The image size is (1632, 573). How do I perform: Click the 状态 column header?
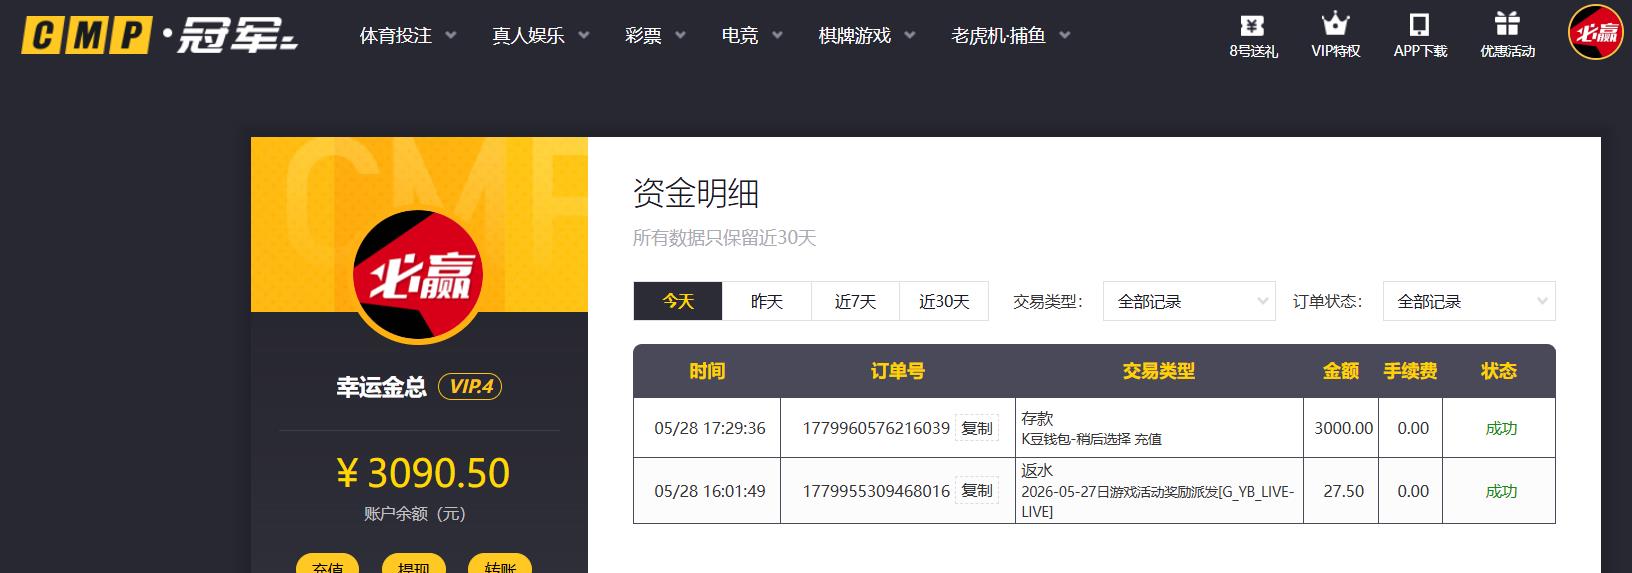pos(1499,371)
